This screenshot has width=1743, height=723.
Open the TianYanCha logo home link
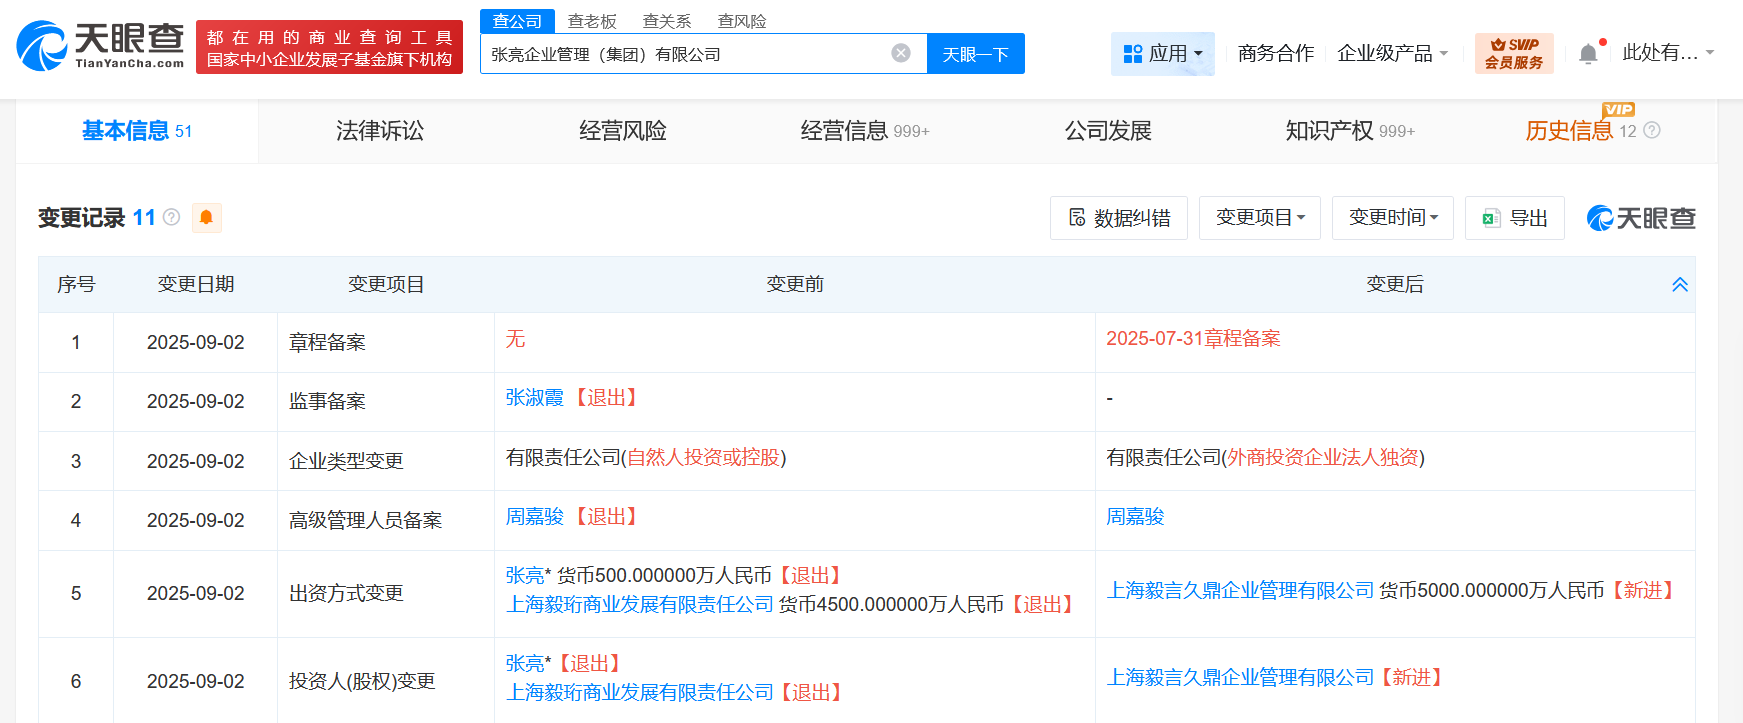click(x=100, y=46)
